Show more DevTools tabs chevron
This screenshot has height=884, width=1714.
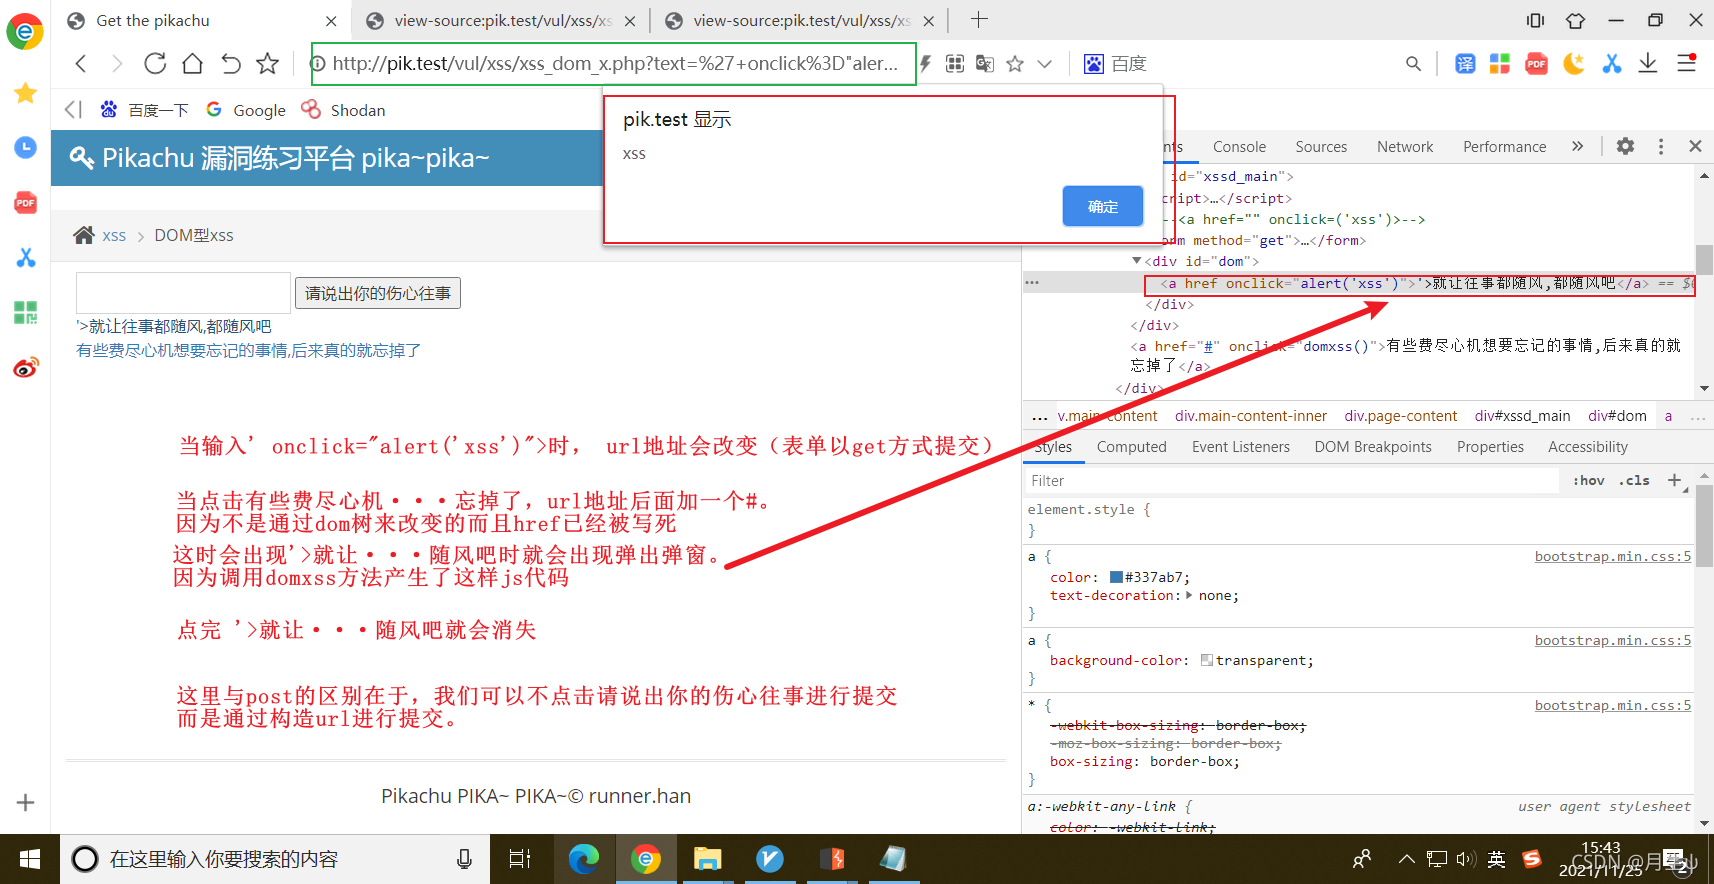point(1577,146)
